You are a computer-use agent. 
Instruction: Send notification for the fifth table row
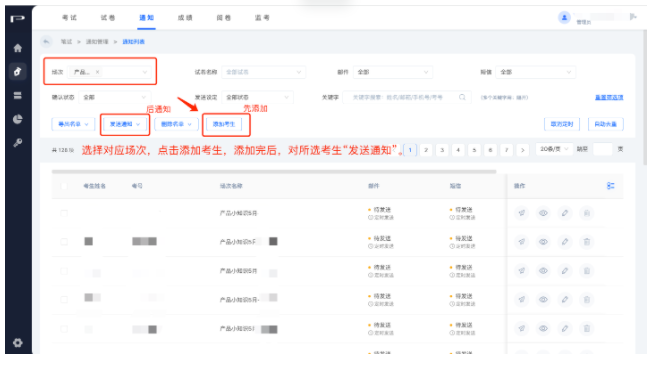pos(521,329)
